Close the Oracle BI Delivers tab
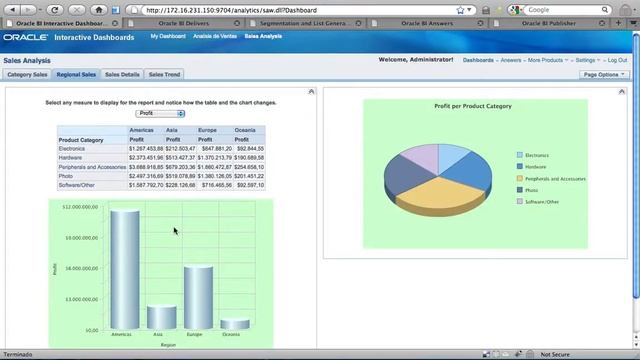The height and width of the screenshot is (360, 640). click(237, 23)
